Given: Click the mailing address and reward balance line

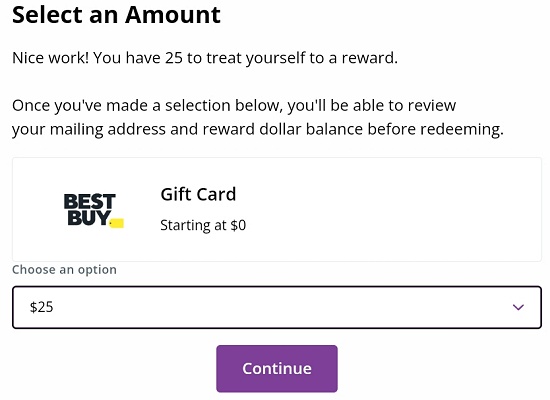Looking at the screenshot, I should [258, 129].
